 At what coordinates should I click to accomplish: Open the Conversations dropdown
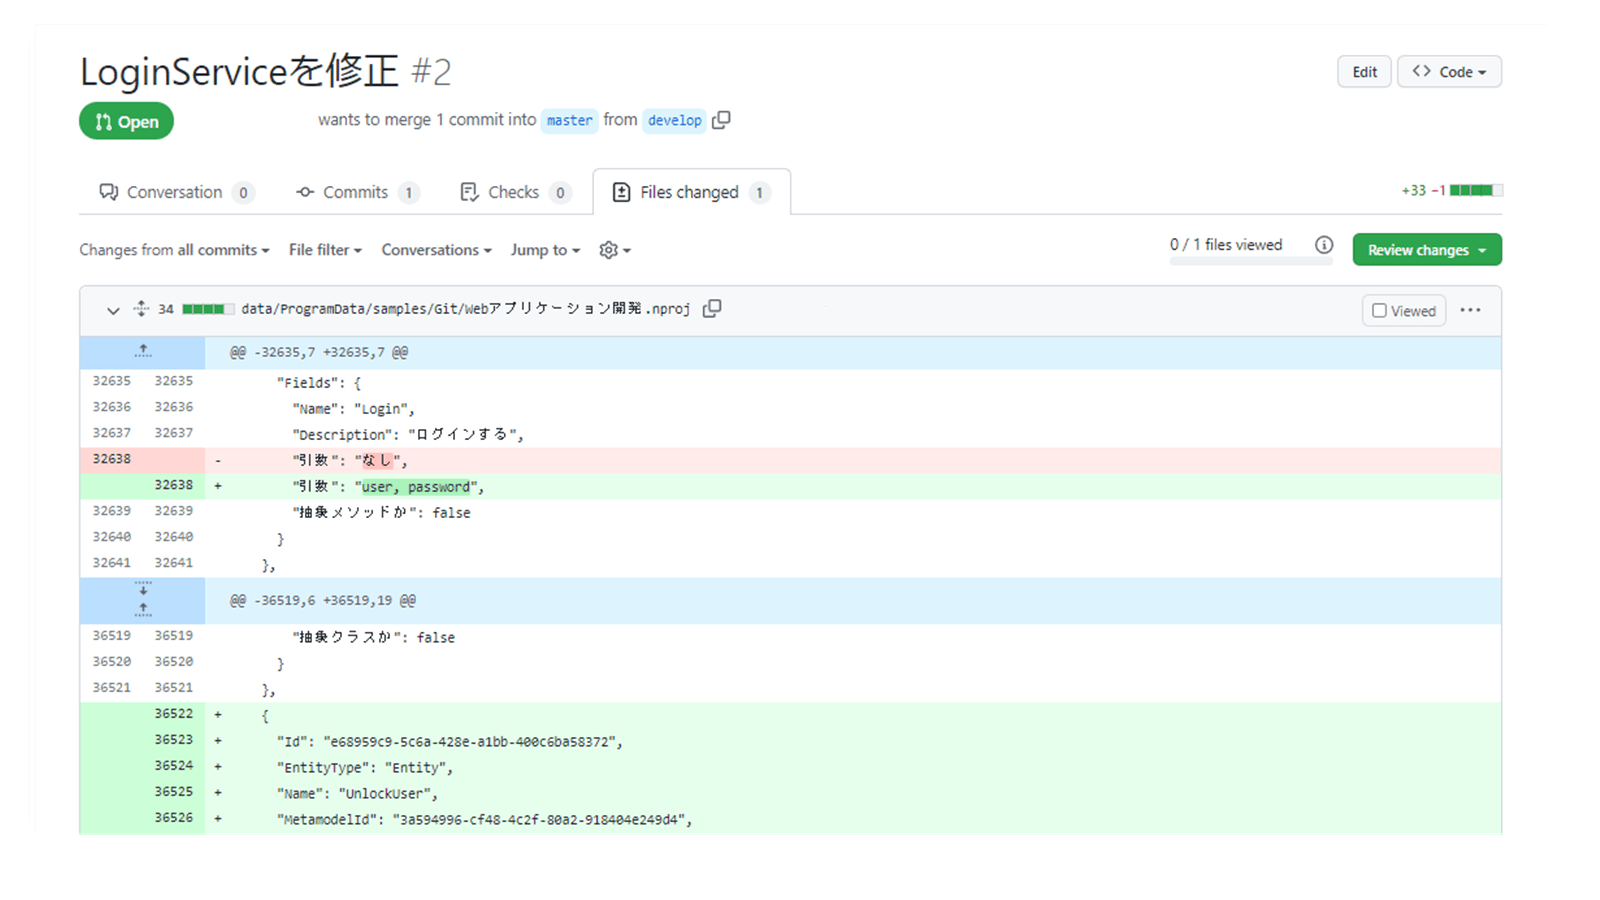pos(436,250)
